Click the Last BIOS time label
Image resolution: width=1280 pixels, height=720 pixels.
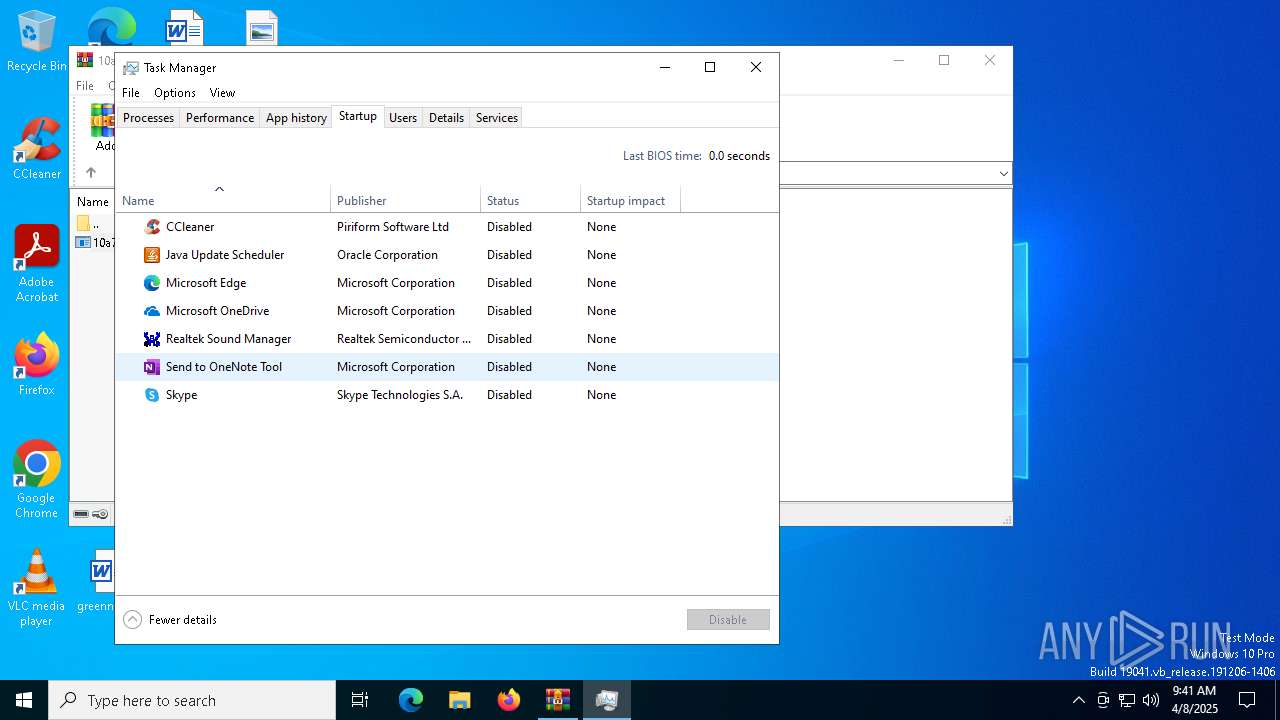[x=662, y=156]
